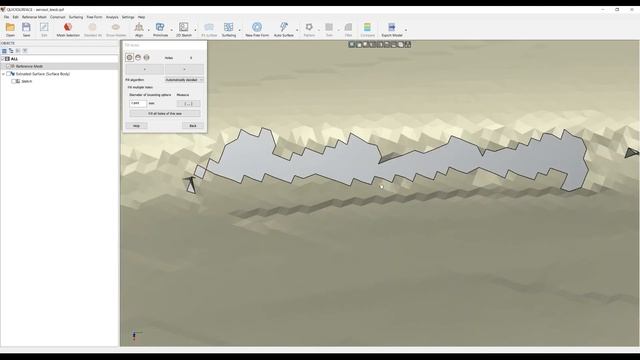Click the third Objects panel toolbar icon
Image resolution: width=640 pixels, height=360 pixels.
[x=18, y=51]
